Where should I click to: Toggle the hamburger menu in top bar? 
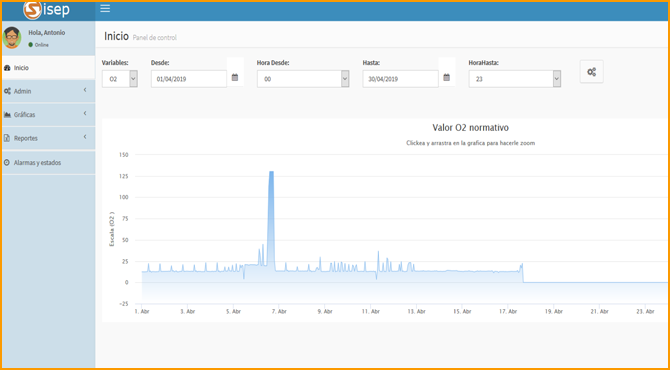click(105, 9)
